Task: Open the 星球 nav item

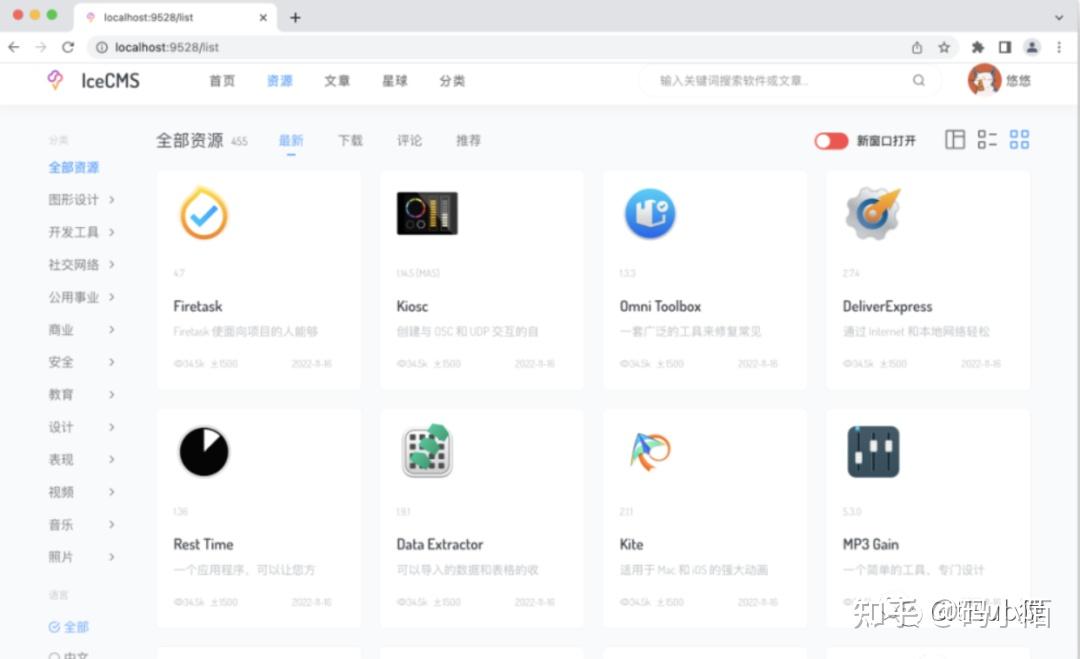Action: pos(395,81)
